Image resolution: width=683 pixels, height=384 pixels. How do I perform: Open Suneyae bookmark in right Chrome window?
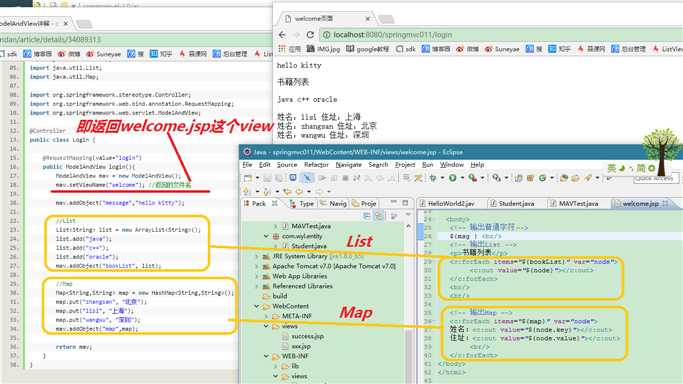pos(502,49)
